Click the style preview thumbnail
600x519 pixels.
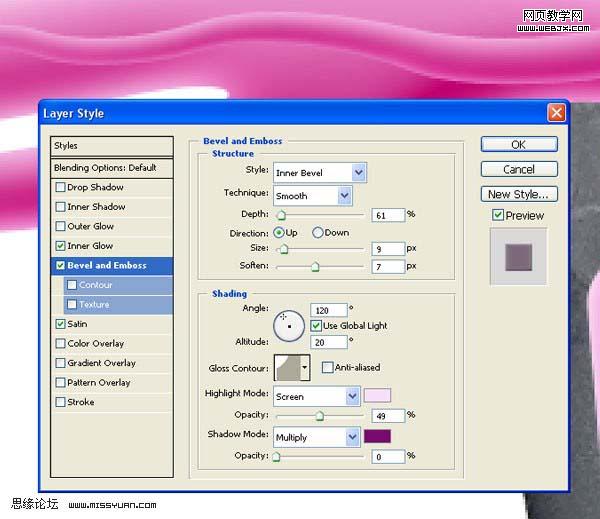coord(518,257)
